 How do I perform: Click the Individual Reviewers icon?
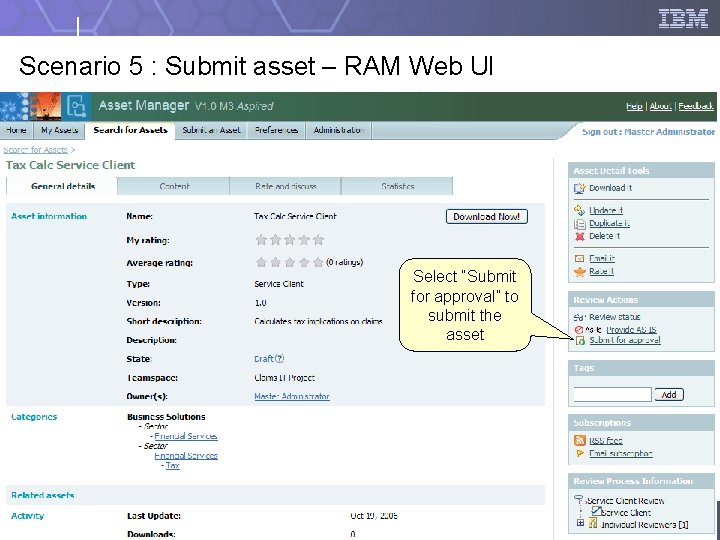(x=594, y=523)
